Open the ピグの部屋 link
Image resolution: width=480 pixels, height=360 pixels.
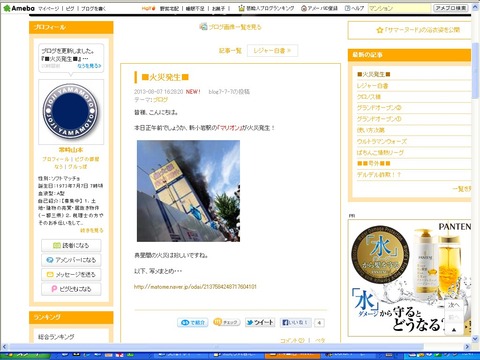coord(87,159)
